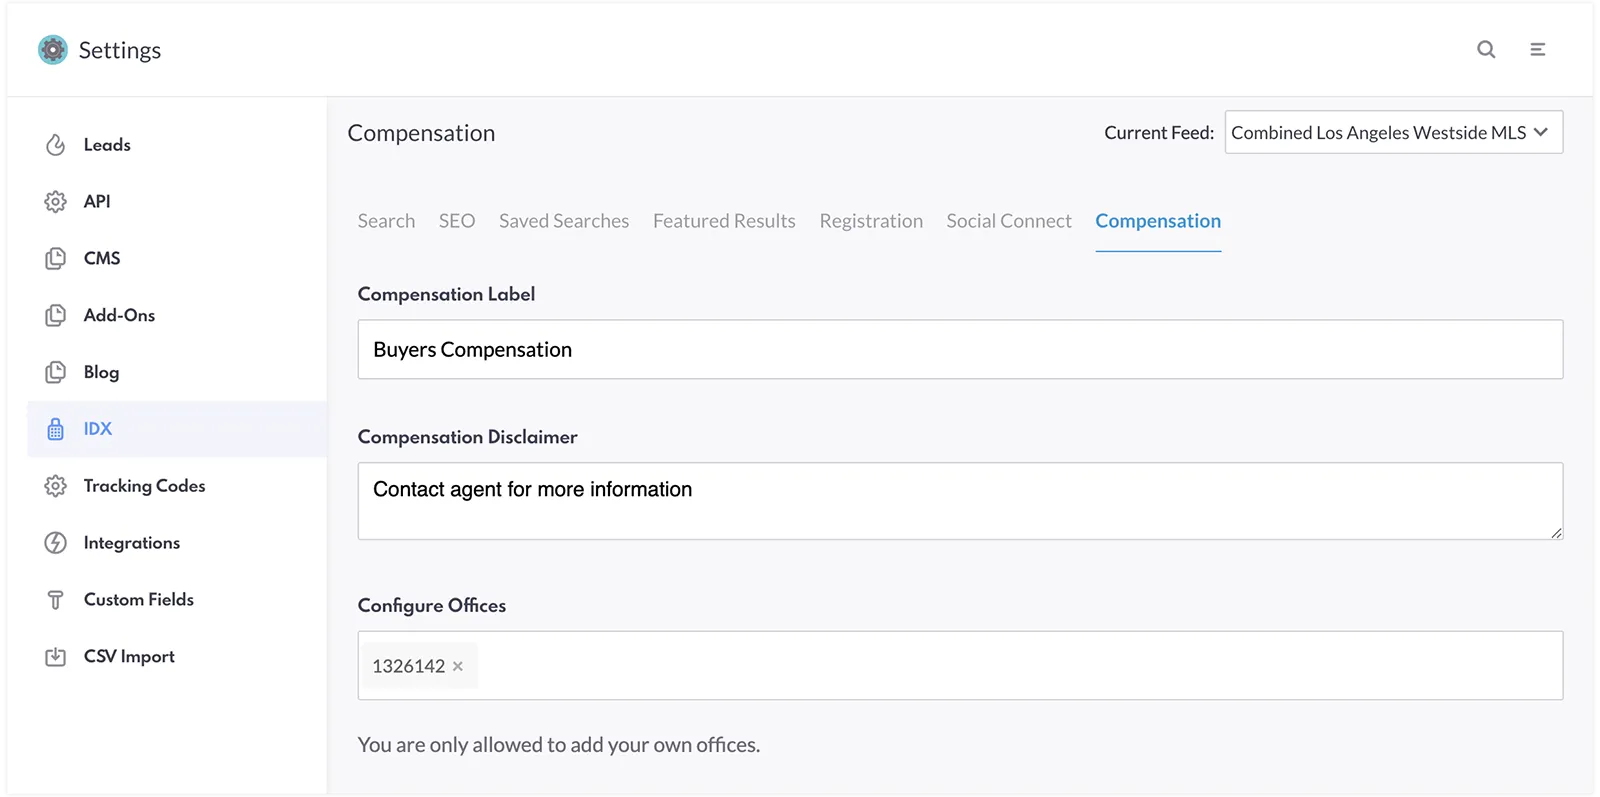Click the Settings gear logo icon
The width and height of the screenshot is (1600, 797).
tap(53, 50)
